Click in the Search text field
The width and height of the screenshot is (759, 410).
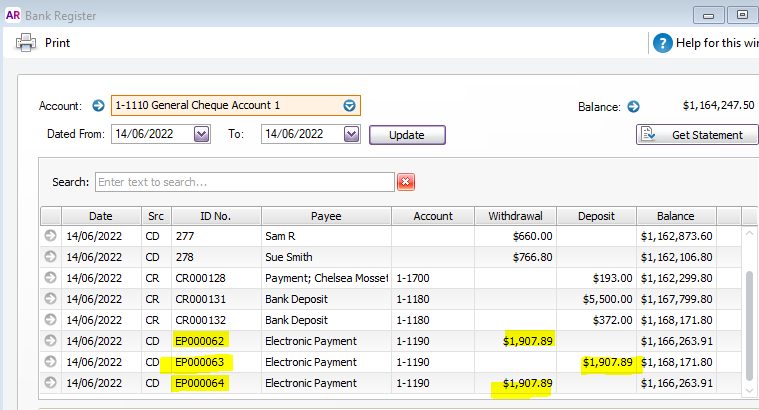click(244, 182)
